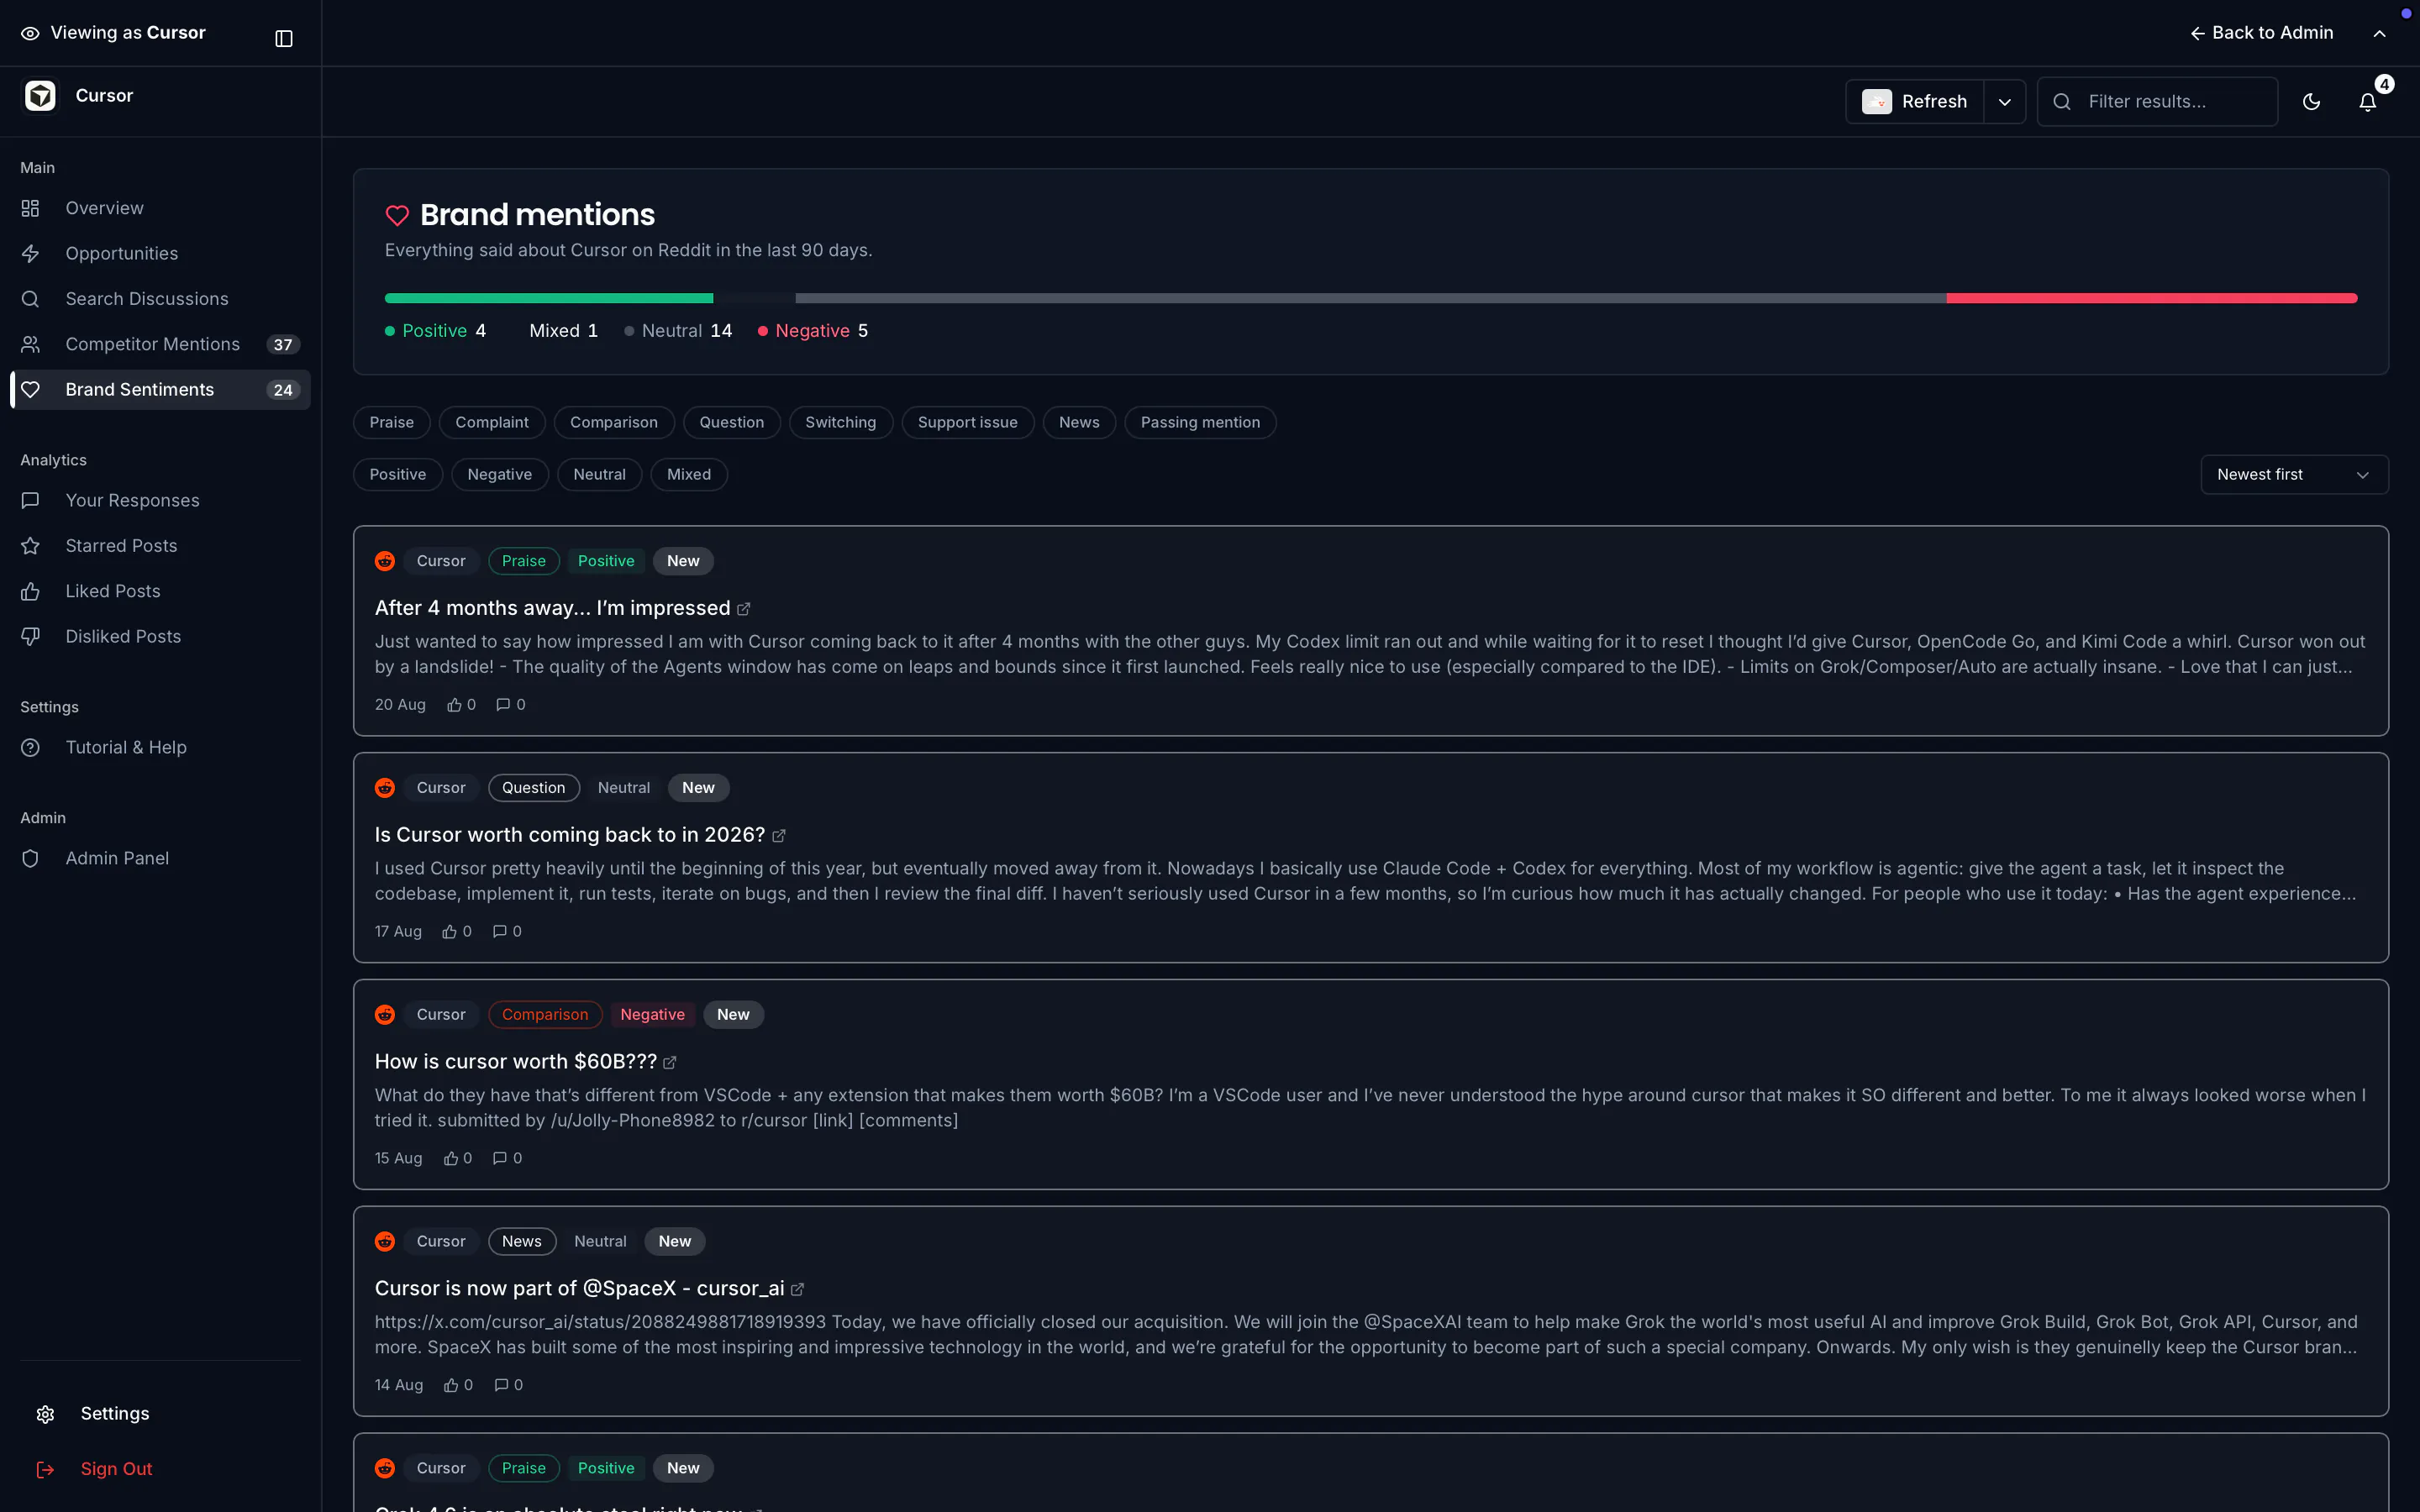
Task: Open 'Cursor is now part of @SpaceX' title
Action: 580,1289
